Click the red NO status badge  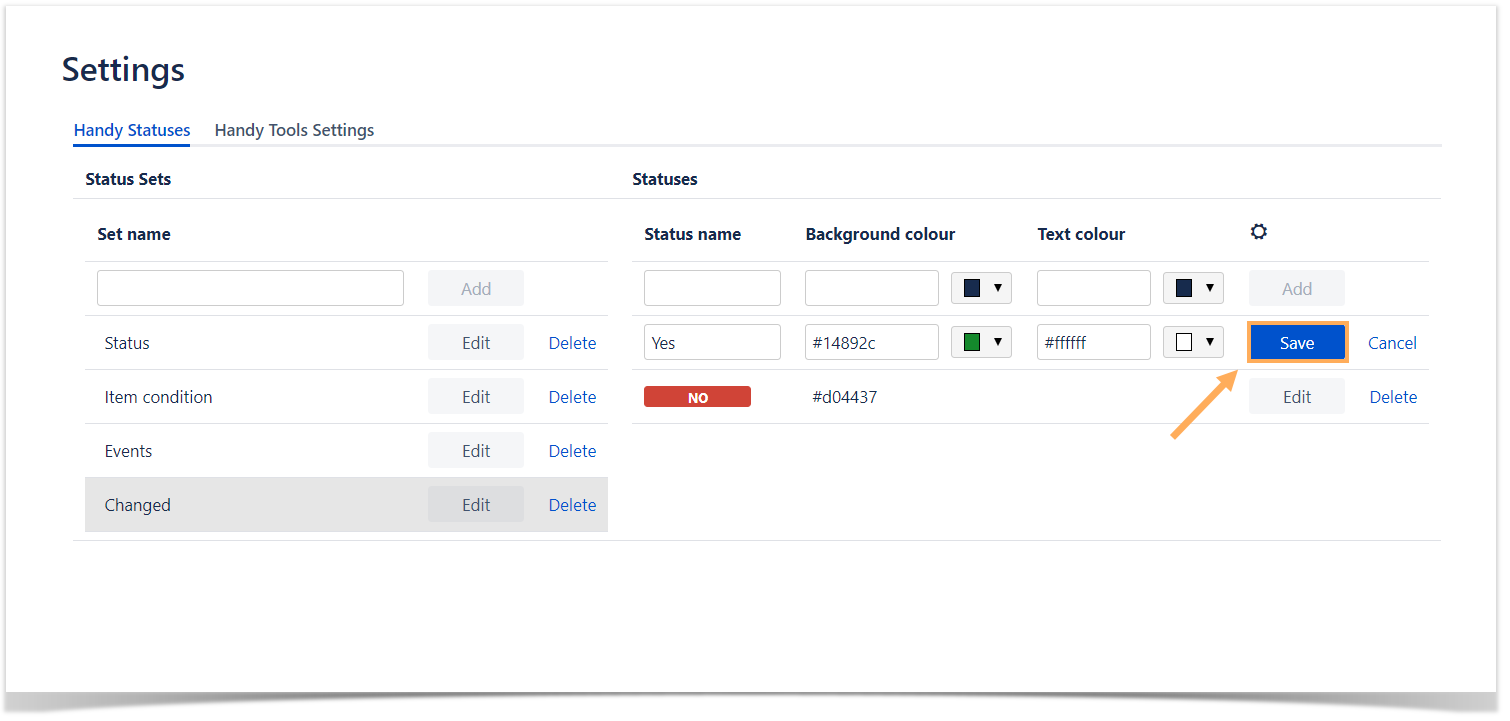[697, 397]
